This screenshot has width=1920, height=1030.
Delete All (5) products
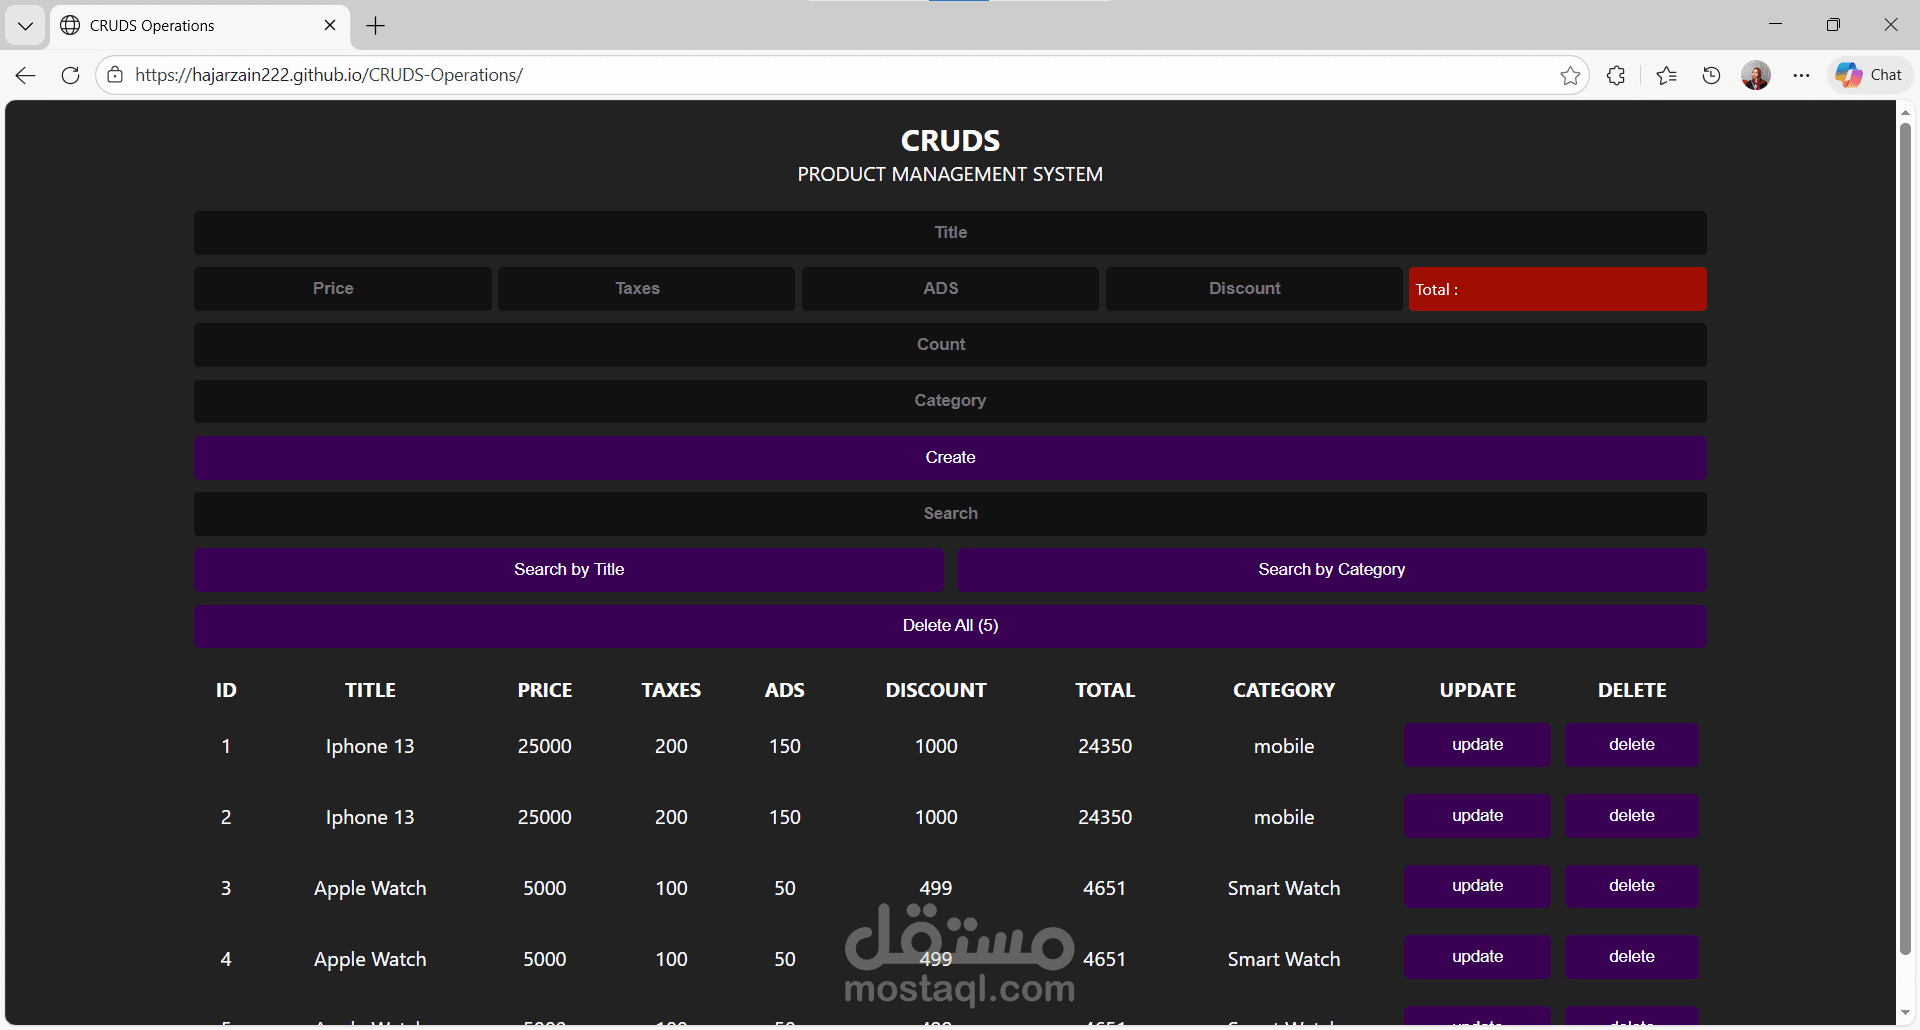950,625
